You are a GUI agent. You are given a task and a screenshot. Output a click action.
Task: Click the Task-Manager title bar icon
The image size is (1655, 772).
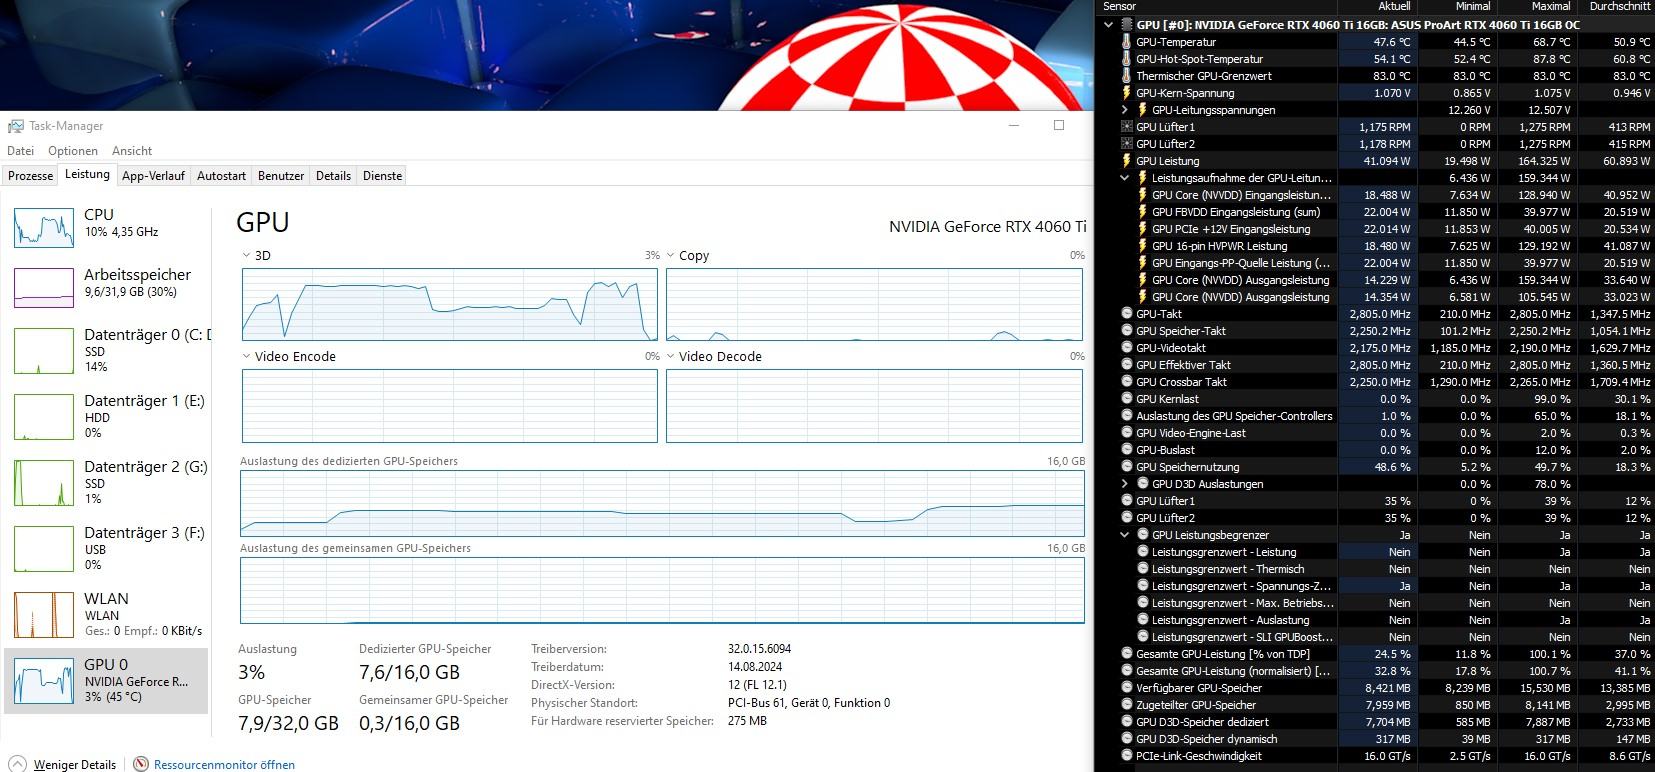[16, 126]
